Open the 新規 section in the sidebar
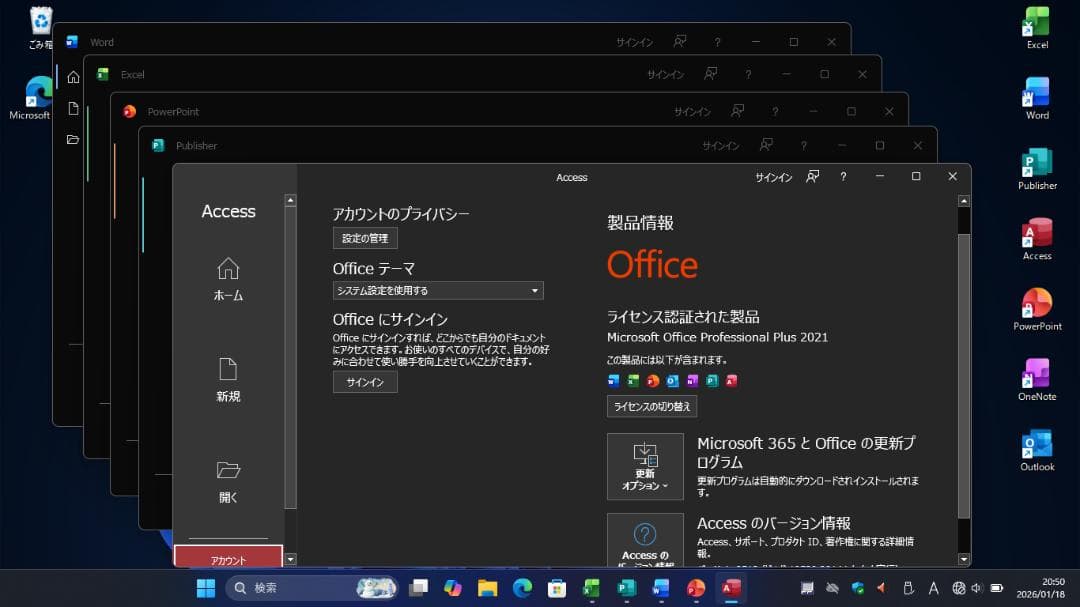Viewport: 1080px width, 607px height. tap(229, 378)
